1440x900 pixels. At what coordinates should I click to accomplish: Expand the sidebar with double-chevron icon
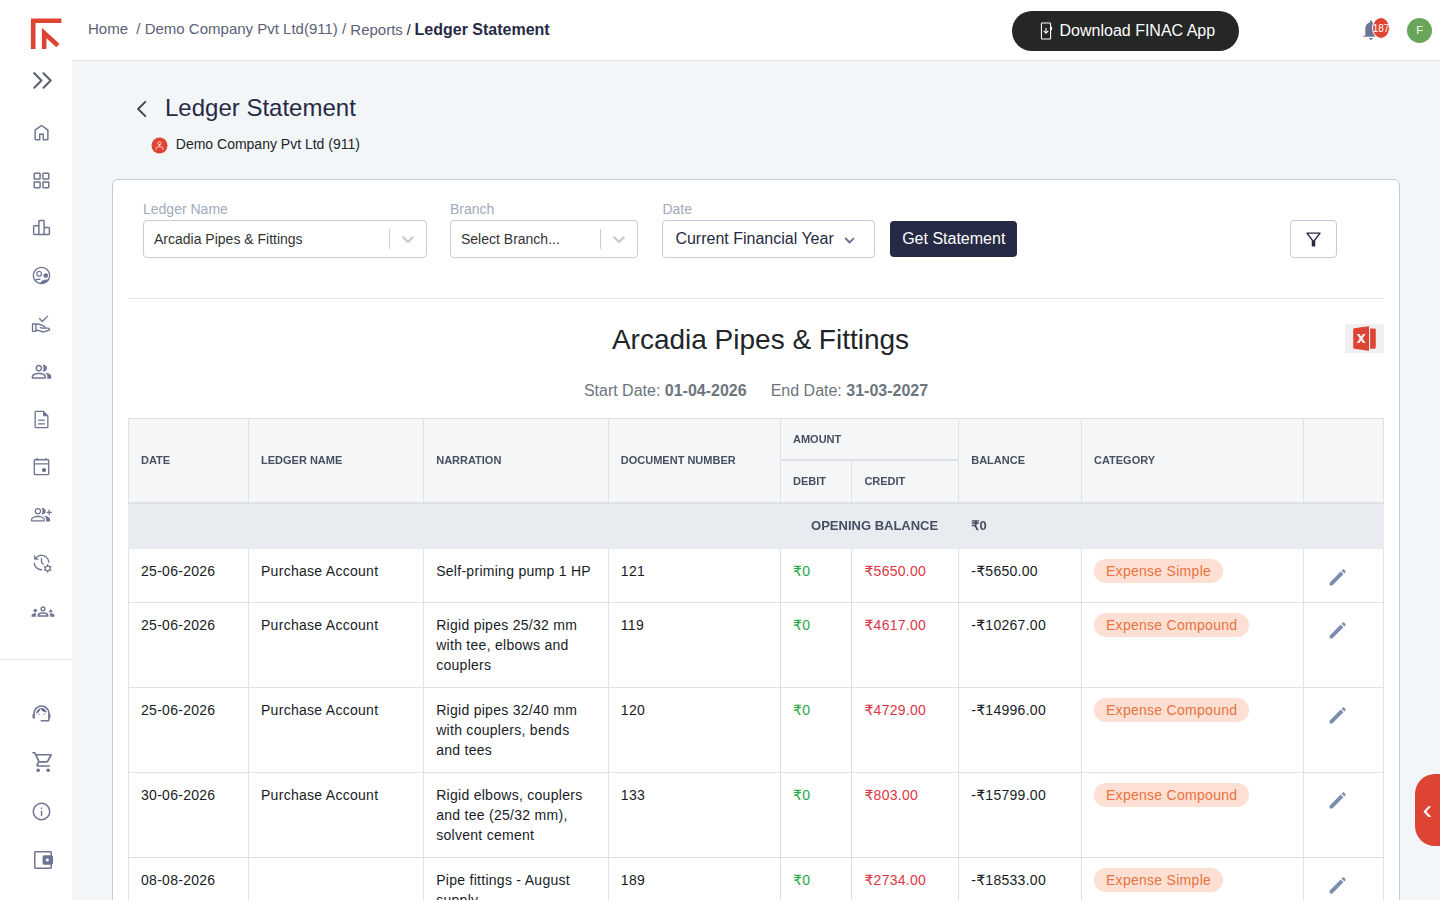click(42, 81)
